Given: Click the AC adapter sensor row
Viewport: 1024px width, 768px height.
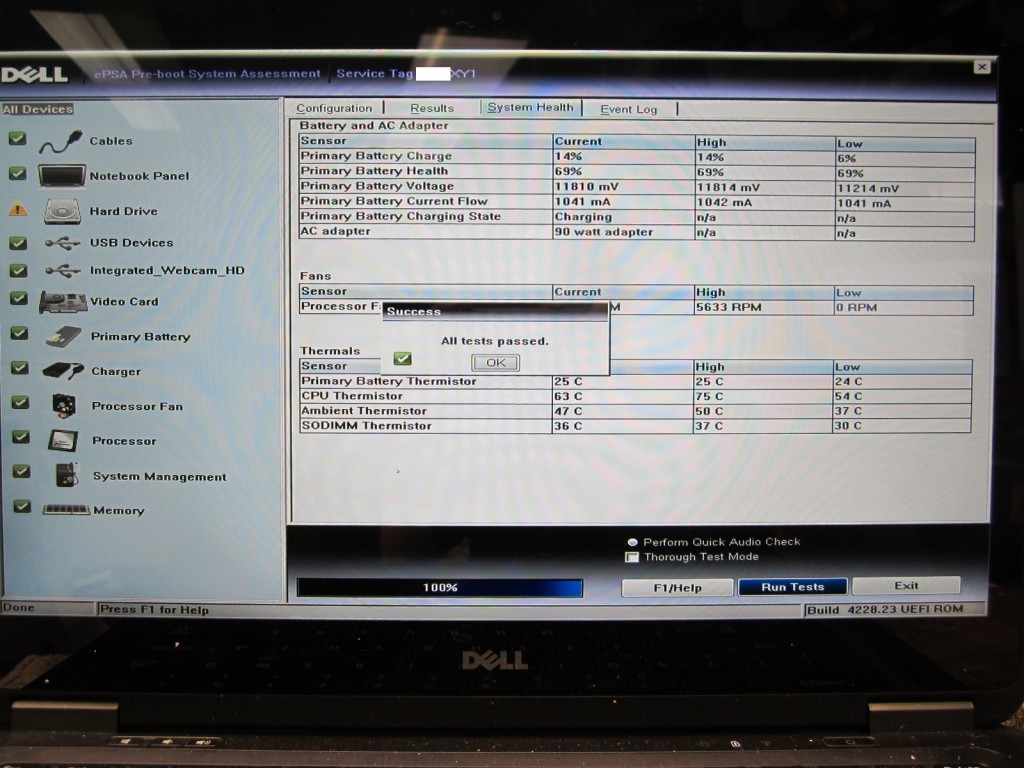Looking at the screenshot, I should (x=637, y=232).
